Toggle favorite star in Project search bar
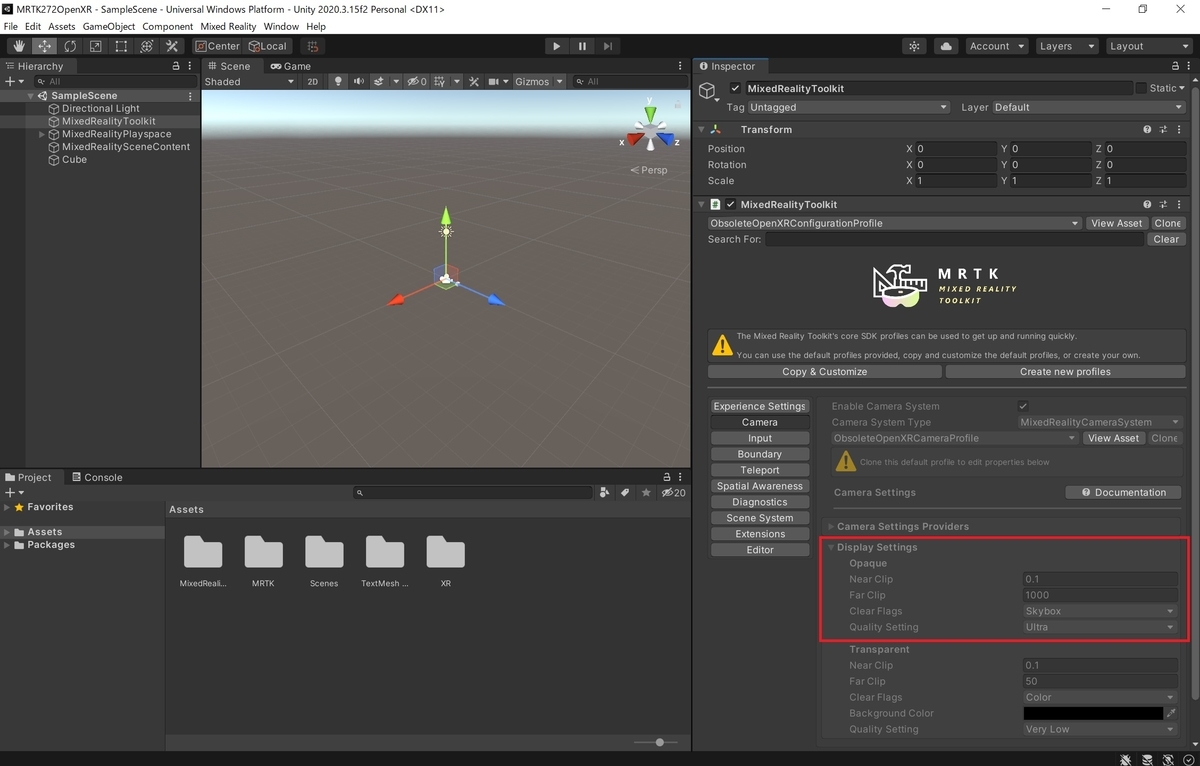Screen dimensions: 1200x766 647,492
